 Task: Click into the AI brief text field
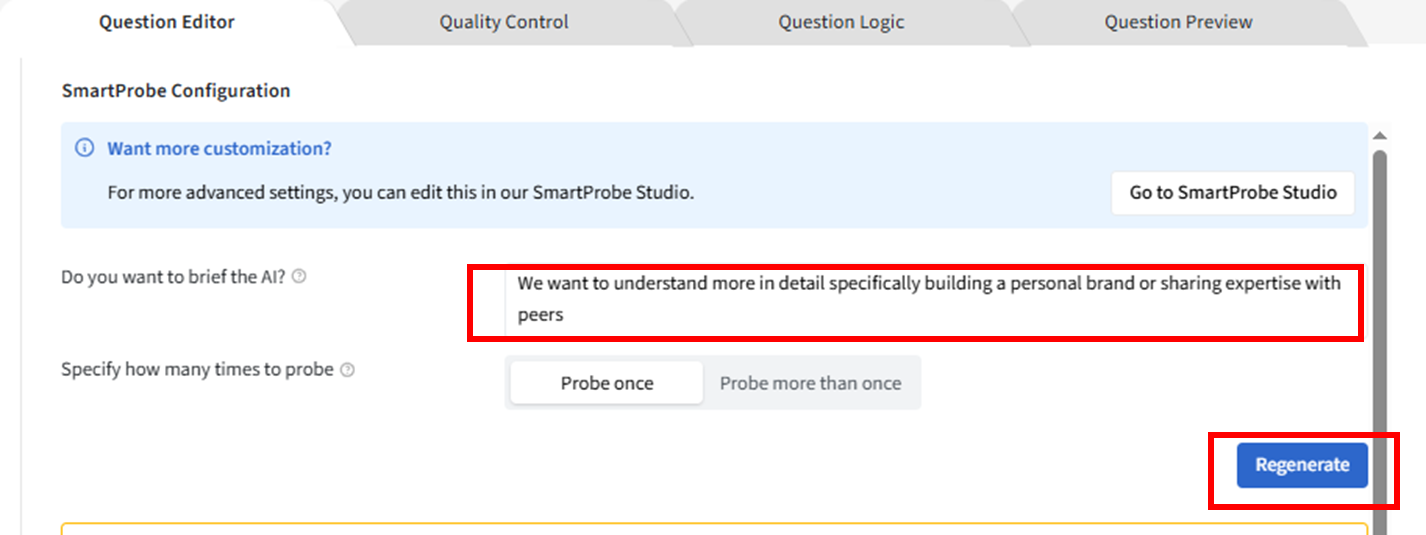[928, 299]
